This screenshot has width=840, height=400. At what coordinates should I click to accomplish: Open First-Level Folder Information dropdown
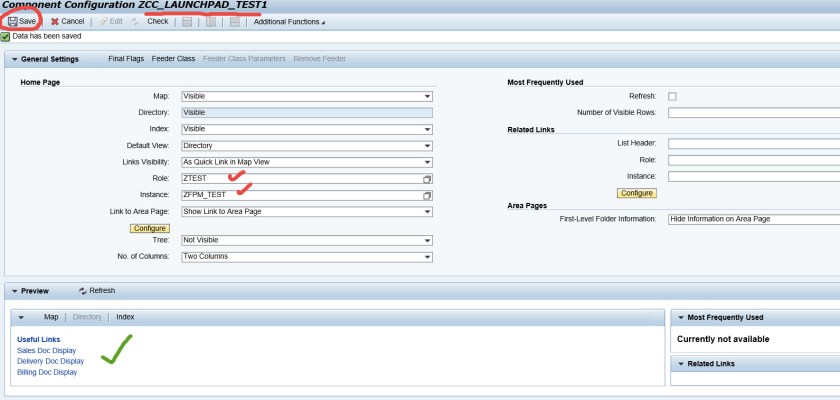coord(754,219)
